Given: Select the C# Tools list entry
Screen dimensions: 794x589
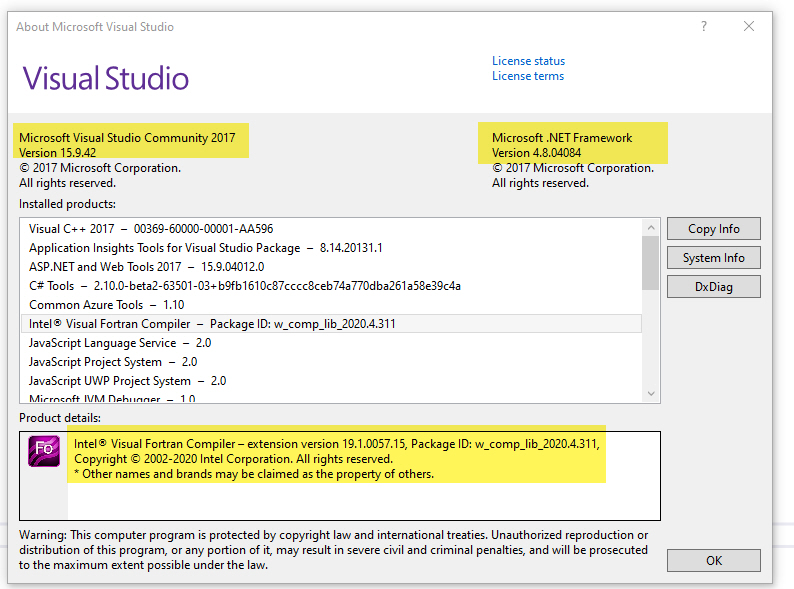Looking at the screenshot, I should tap(244, 285).
